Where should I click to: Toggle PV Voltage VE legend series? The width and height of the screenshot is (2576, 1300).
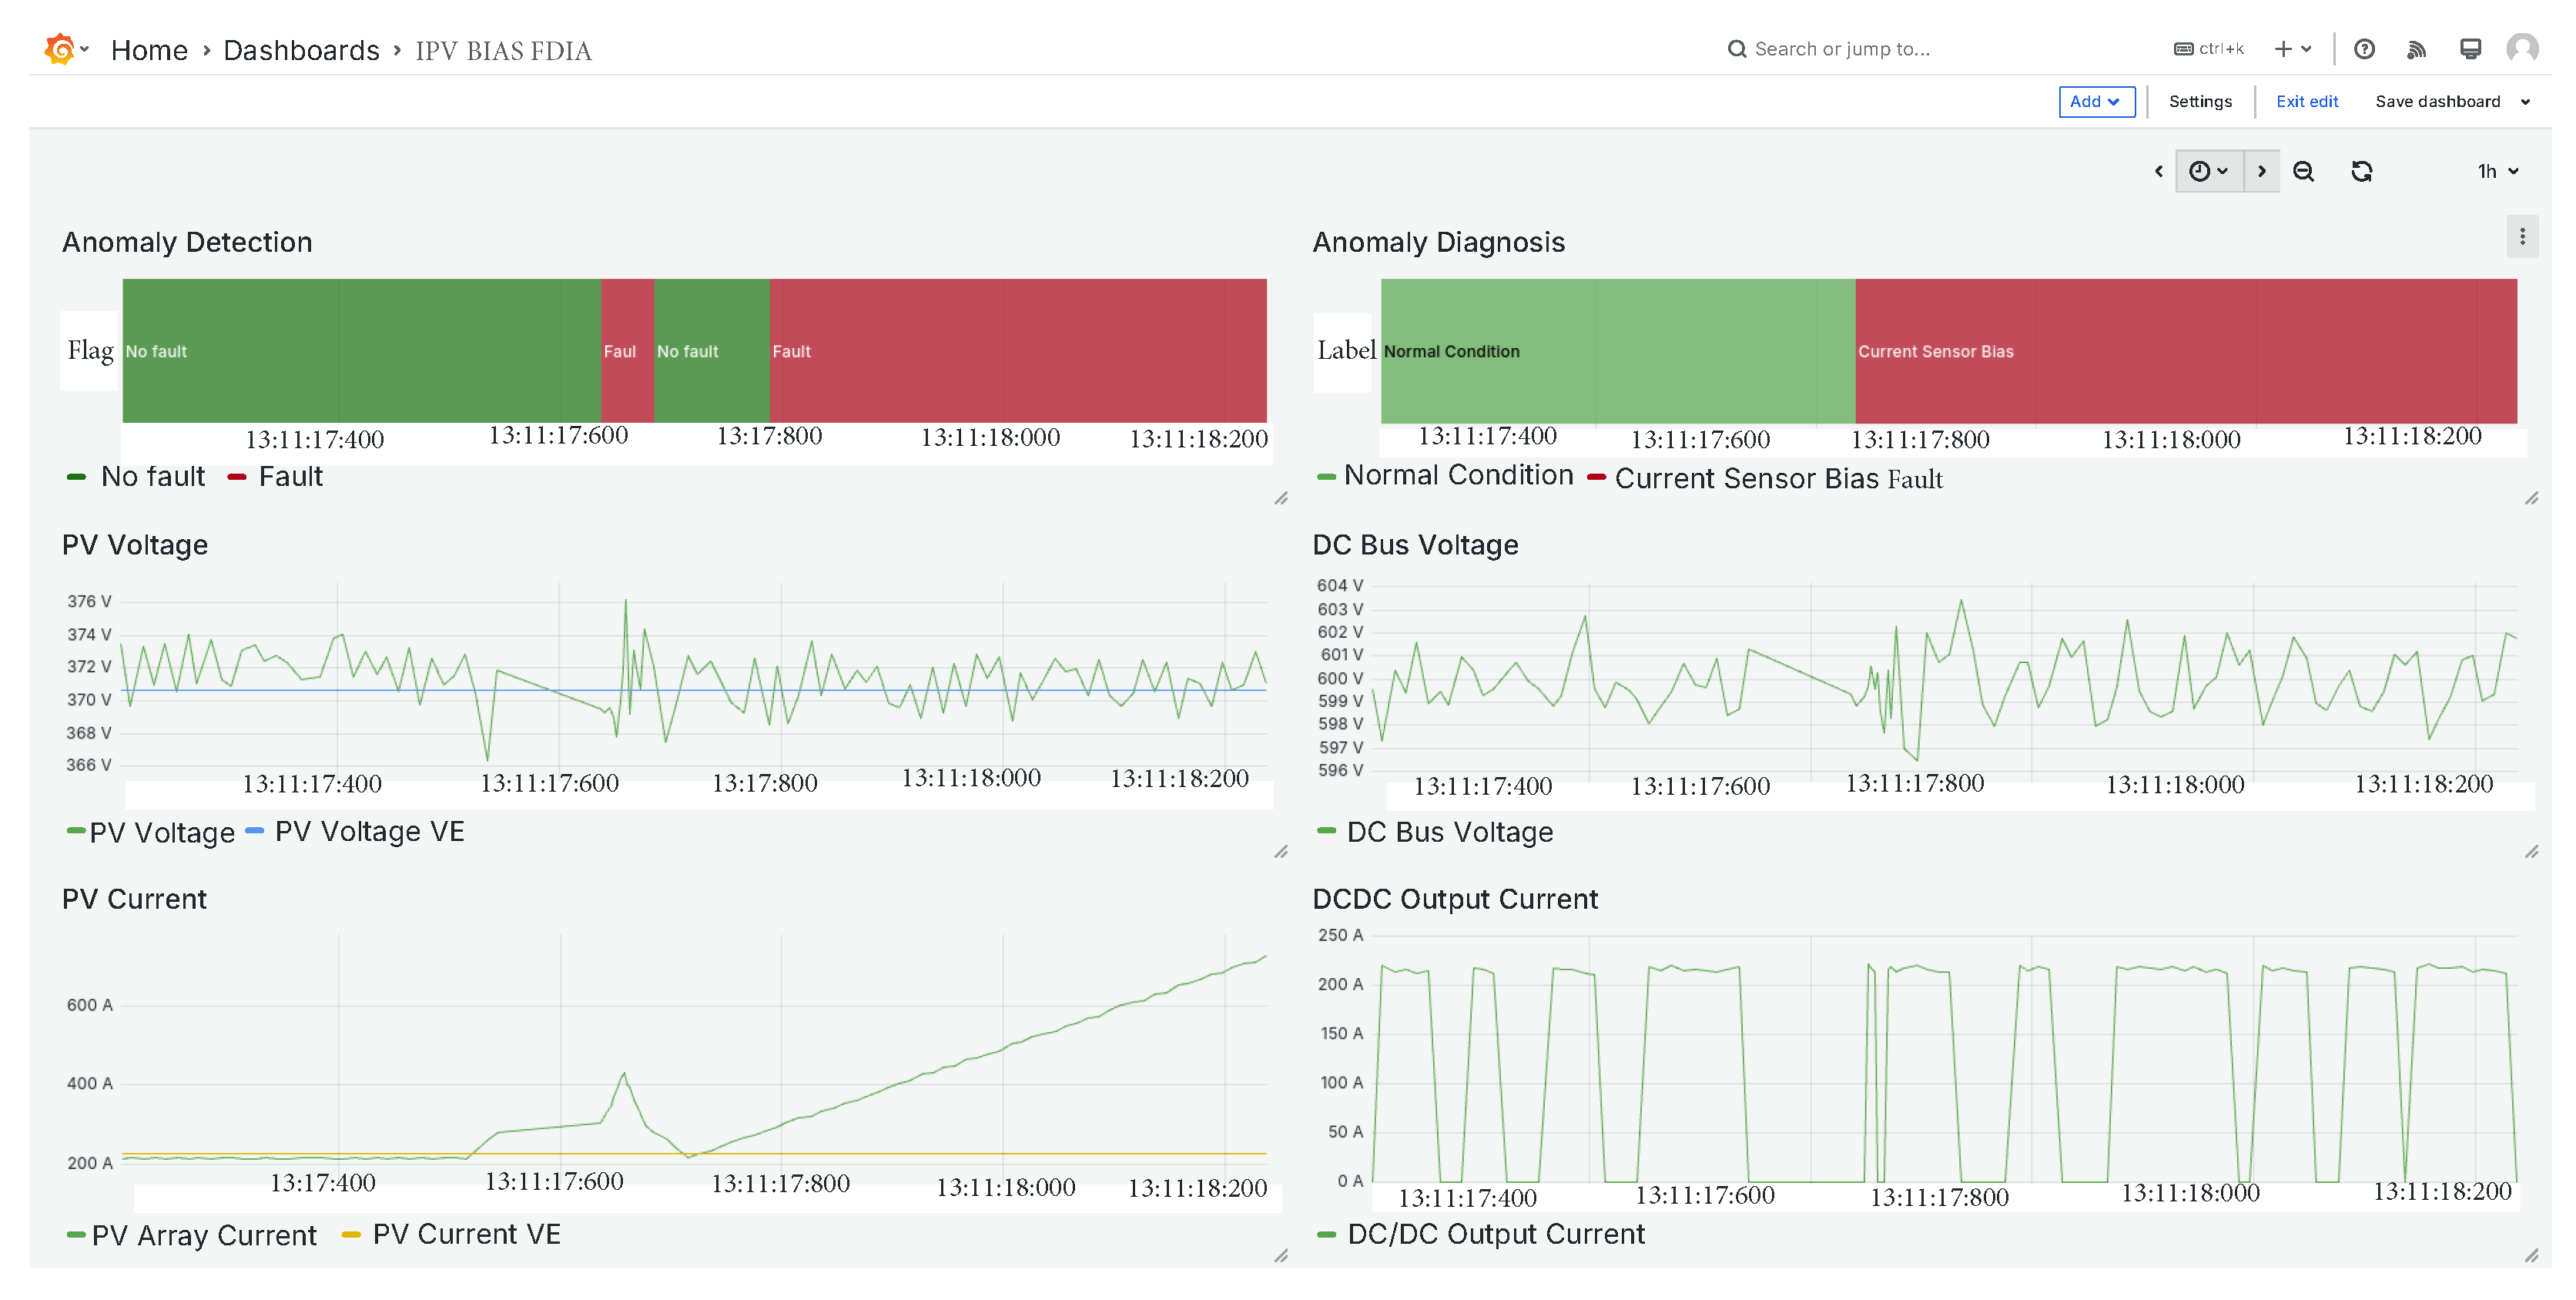pos(368,832)
